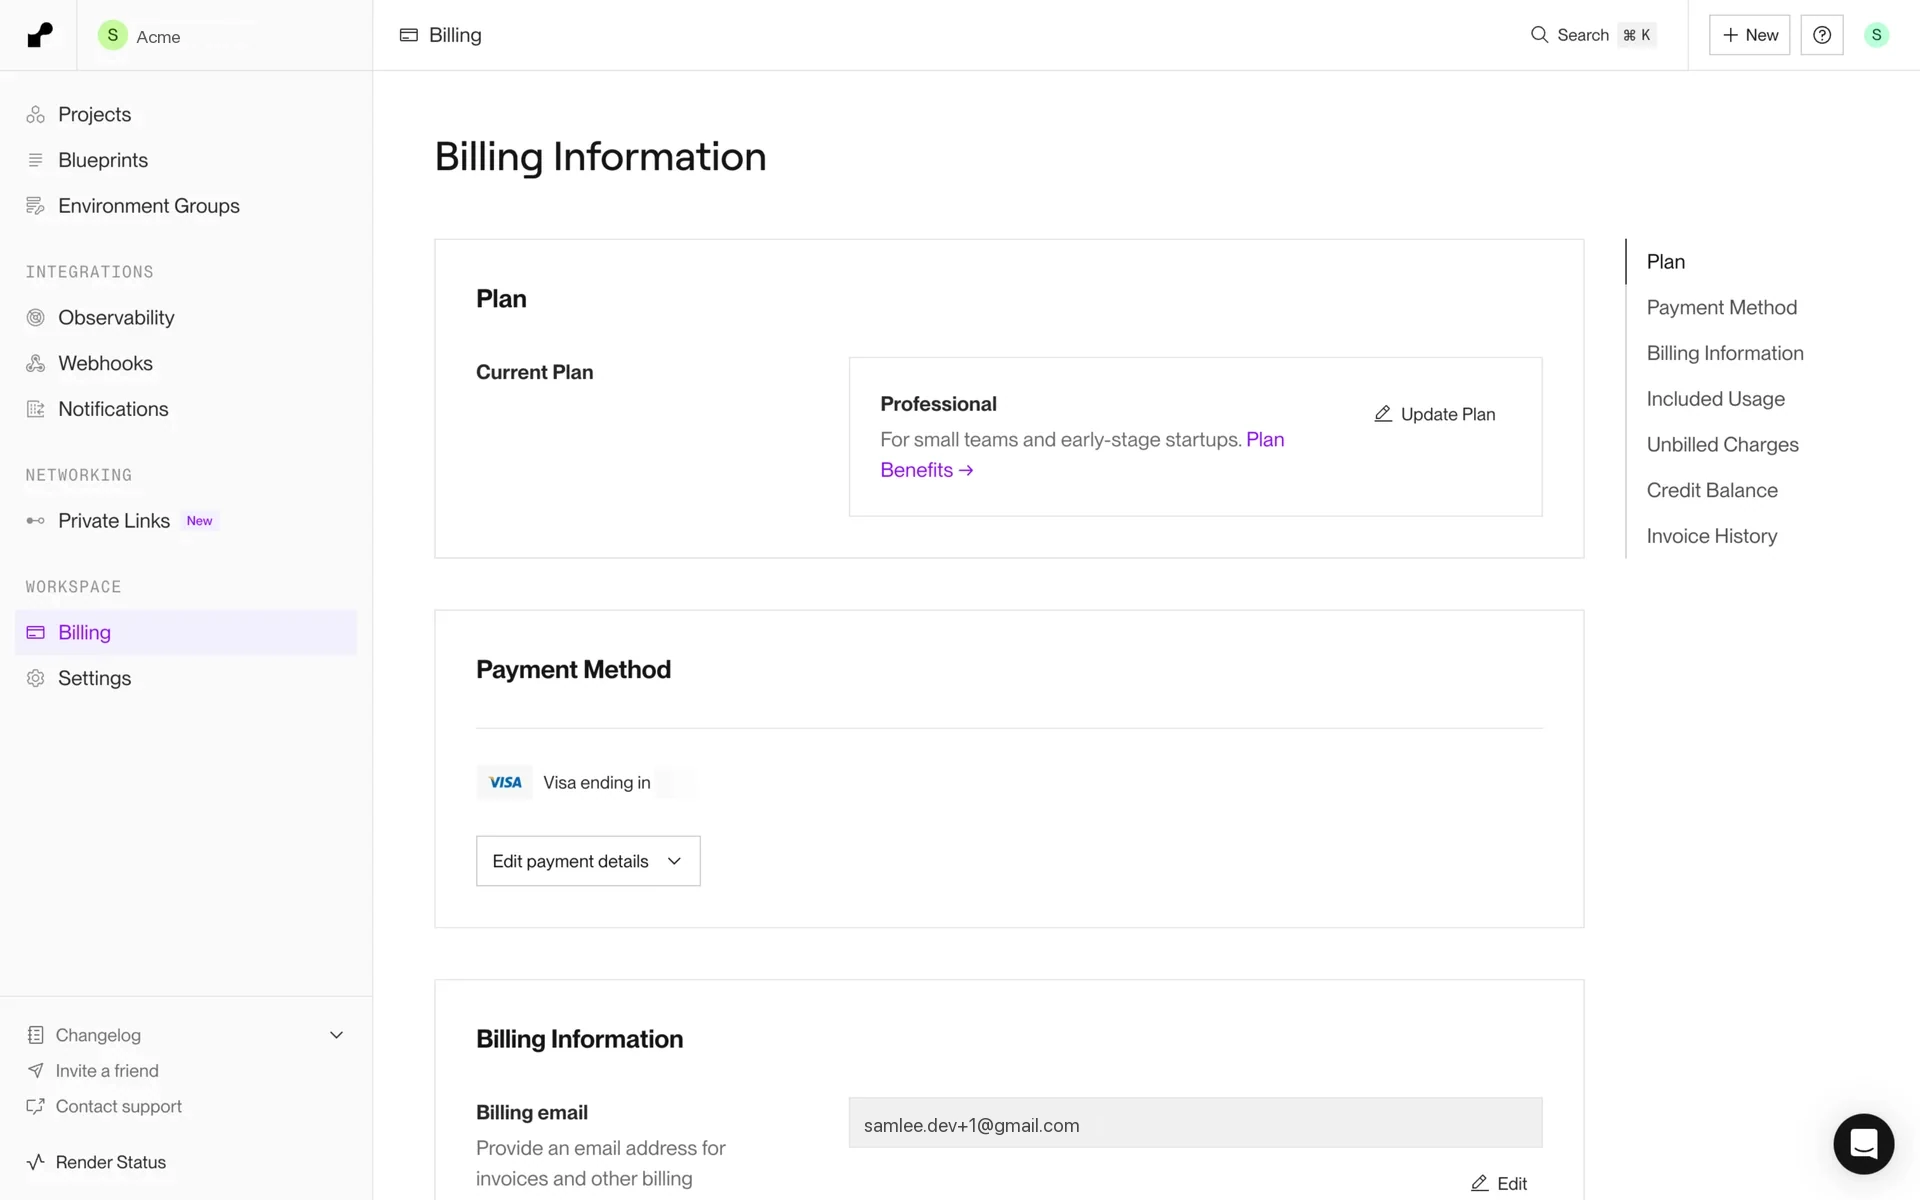The height and width of the screenshot is (1200, 1920).
Task: Jump to Plan section
Action: [1666, 262]
